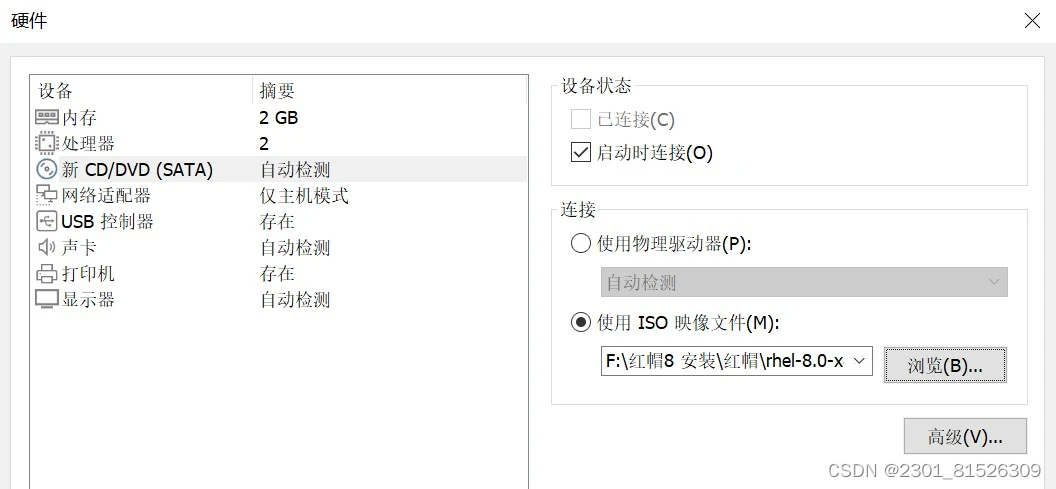
Task: Open the 高级(V)... advanced settings button
Action: 965,436
